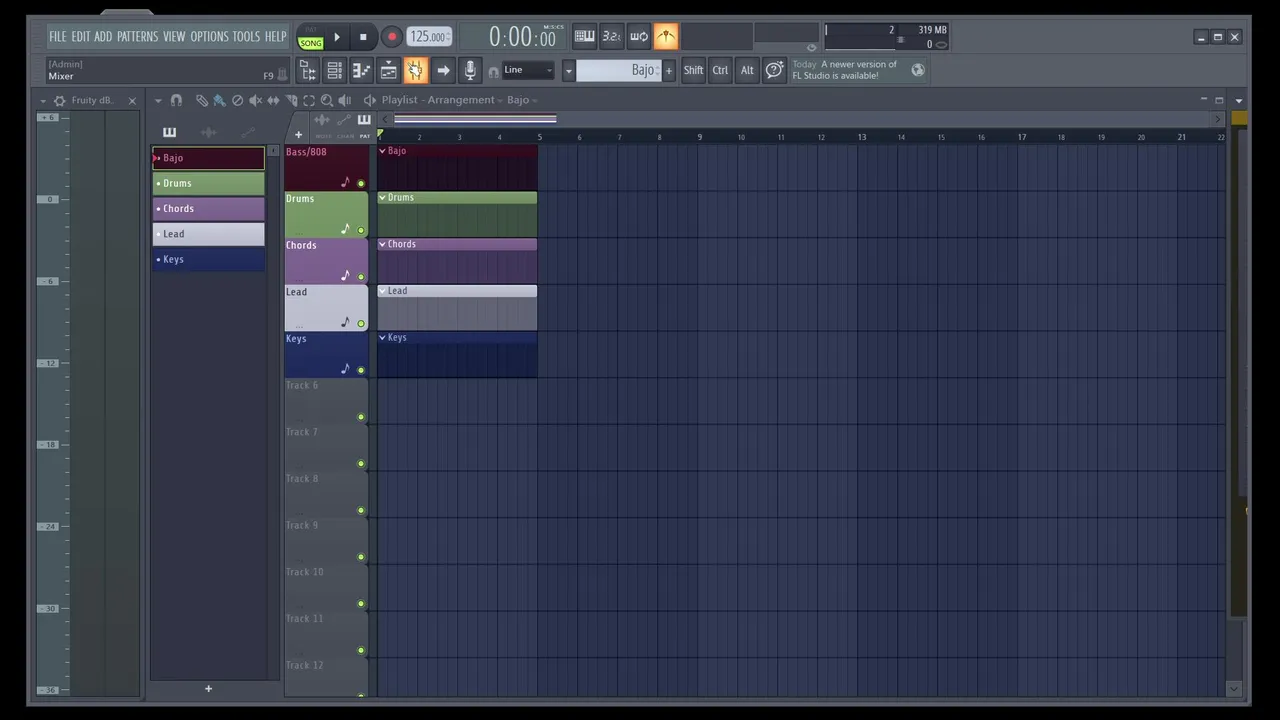Open the Channel rack icon
The image size is (1280, 720).
(x=335, y=70)
